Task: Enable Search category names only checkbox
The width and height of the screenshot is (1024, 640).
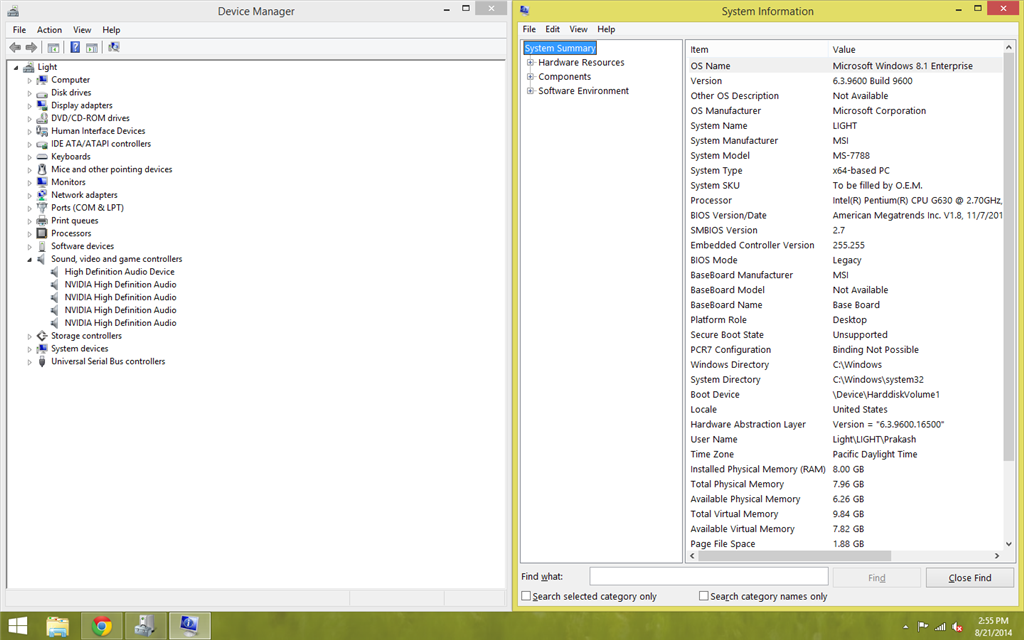Action: point(703,596)
